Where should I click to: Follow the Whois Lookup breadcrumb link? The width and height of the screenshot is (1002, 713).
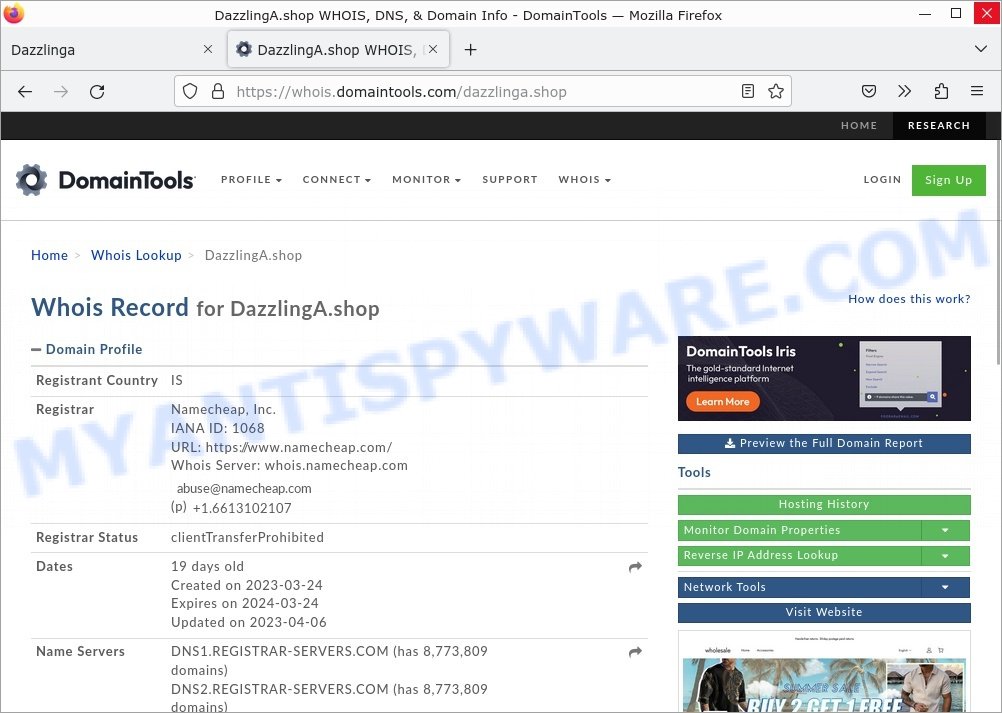(x=136, y=256)
